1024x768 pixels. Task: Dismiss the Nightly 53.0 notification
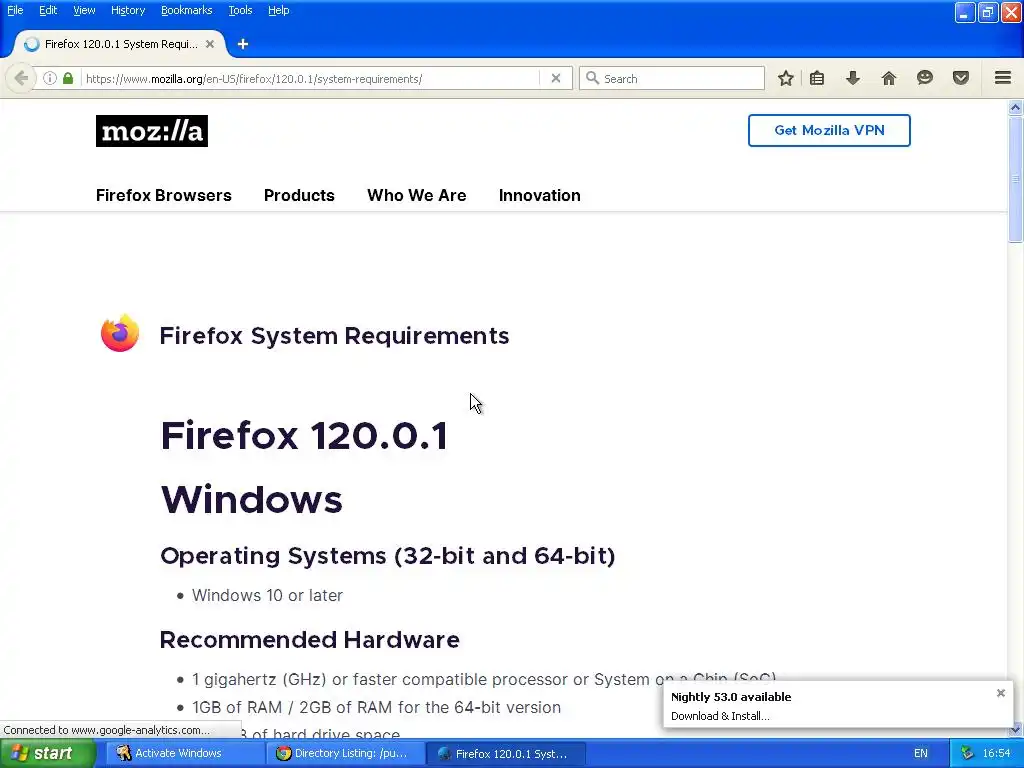point(1000,693)
